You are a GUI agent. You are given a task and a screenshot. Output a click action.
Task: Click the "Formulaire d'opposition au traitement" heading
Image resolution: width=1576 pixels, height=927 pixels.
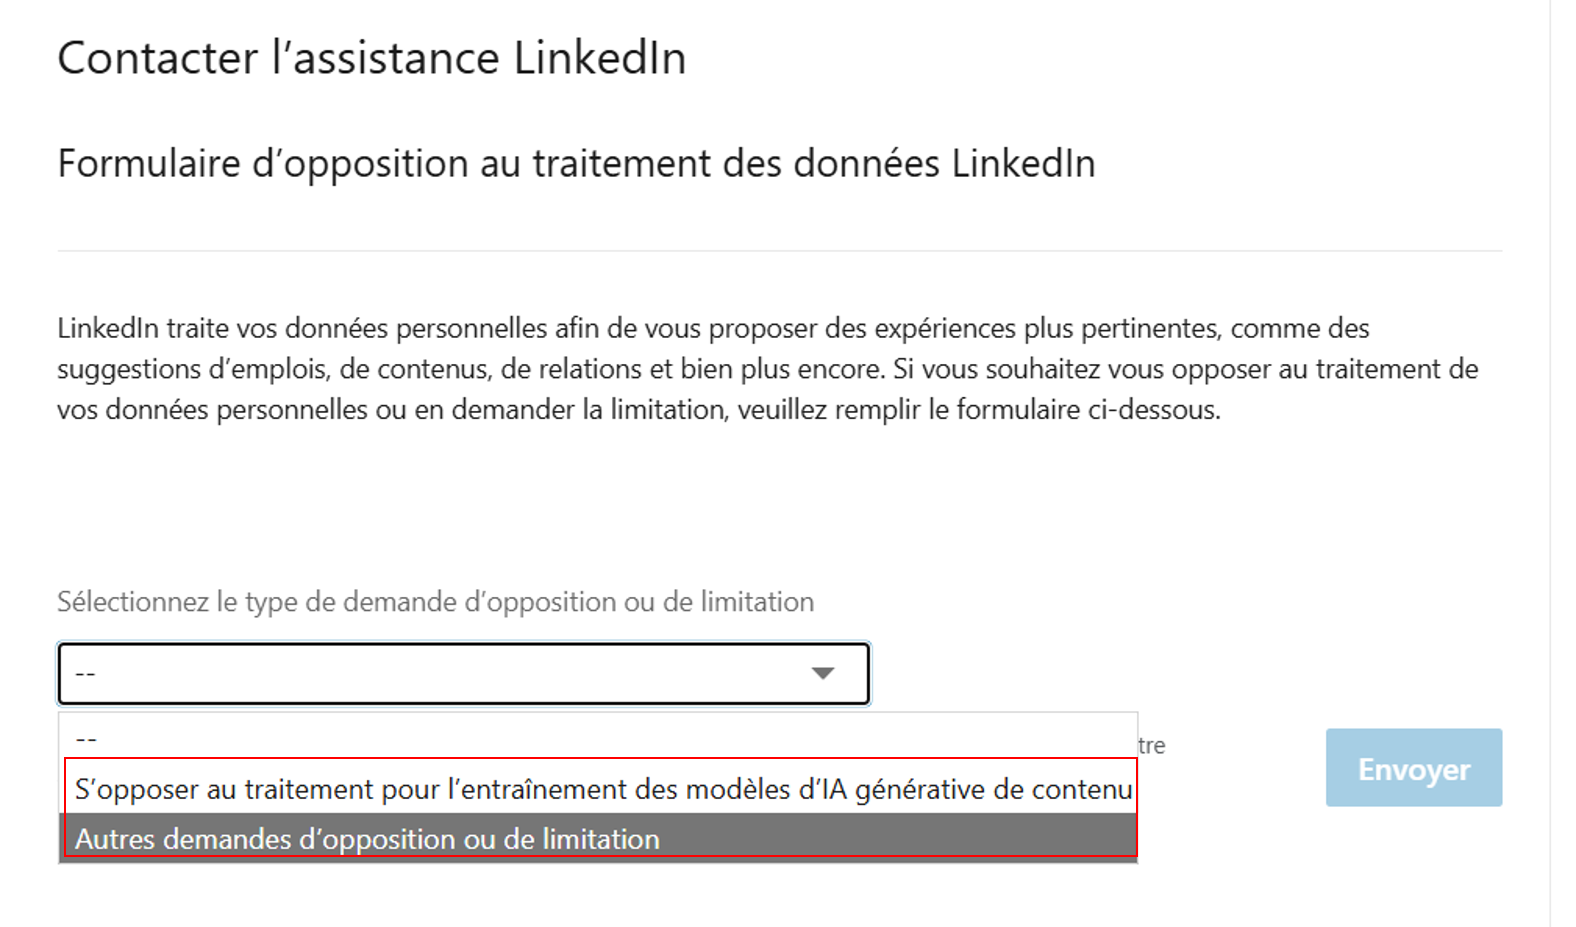576,163
